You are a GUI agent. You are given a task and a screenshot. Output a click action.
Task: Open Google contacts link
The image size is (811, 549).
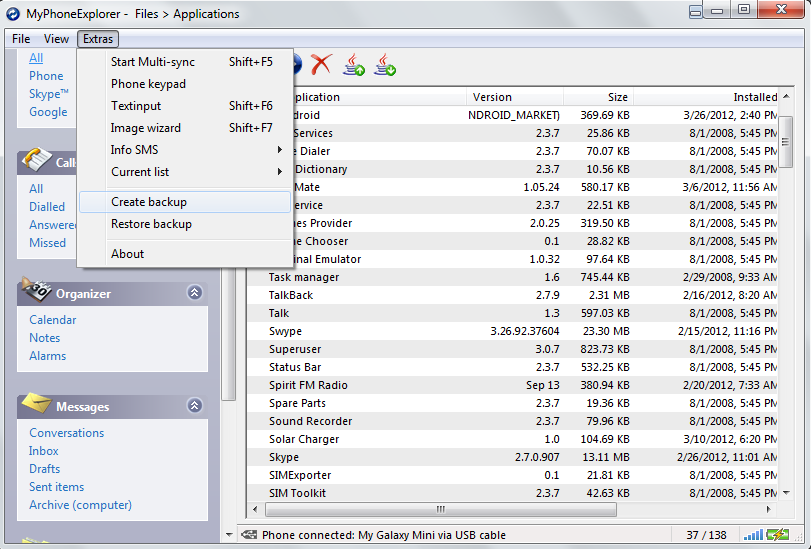tap(48, 112)
